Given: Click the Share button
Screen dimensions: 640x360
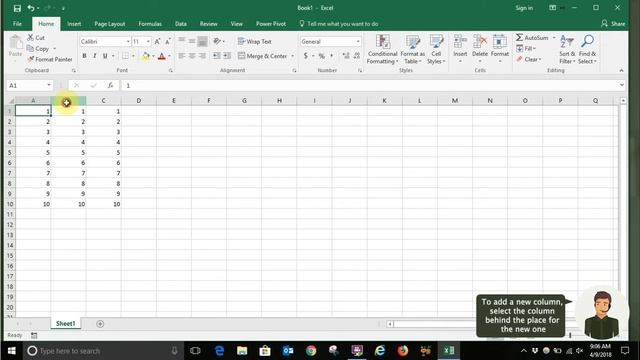Looking at the screenshot, I should coord(613,24).
